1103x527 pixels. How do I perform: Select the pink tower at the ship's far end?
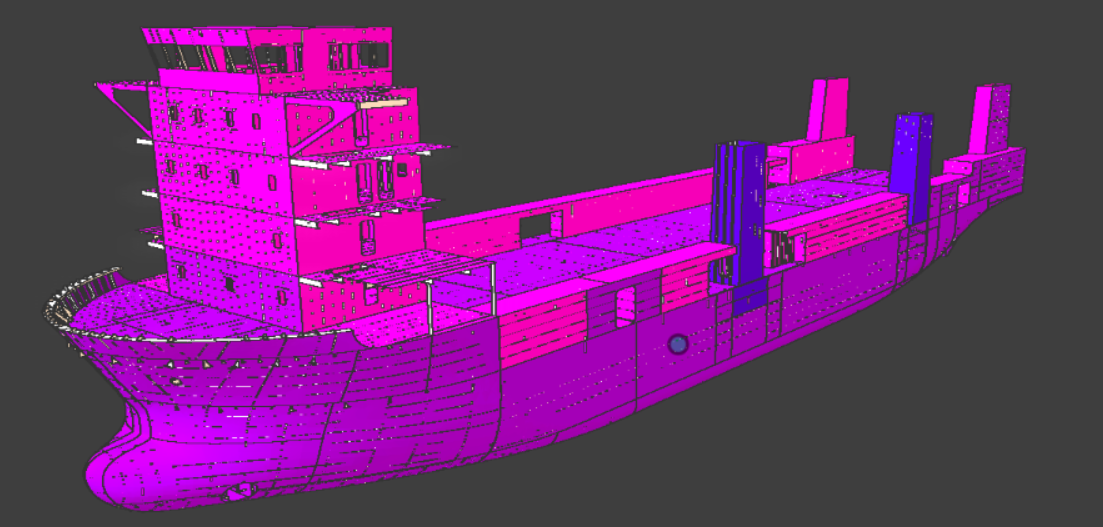point(989,118)
